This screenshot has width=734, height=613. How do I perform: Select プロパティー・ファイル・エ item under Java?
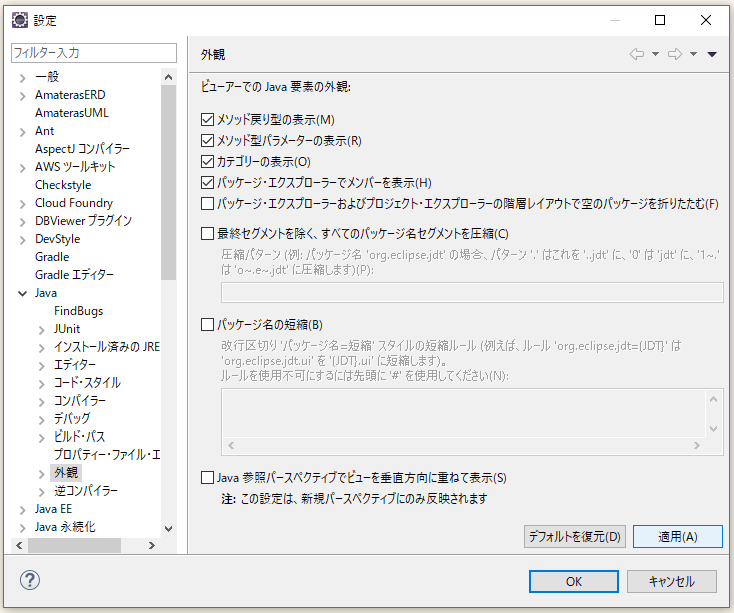point(107,454)
